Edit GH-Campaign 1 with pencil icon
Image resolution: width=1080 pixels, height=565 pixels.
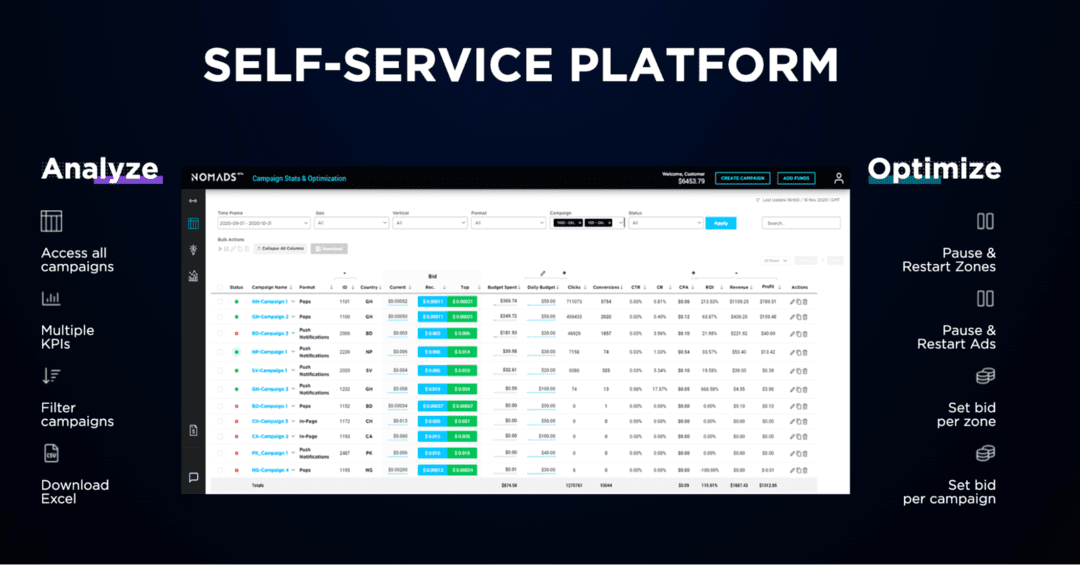tap(792, 302)
